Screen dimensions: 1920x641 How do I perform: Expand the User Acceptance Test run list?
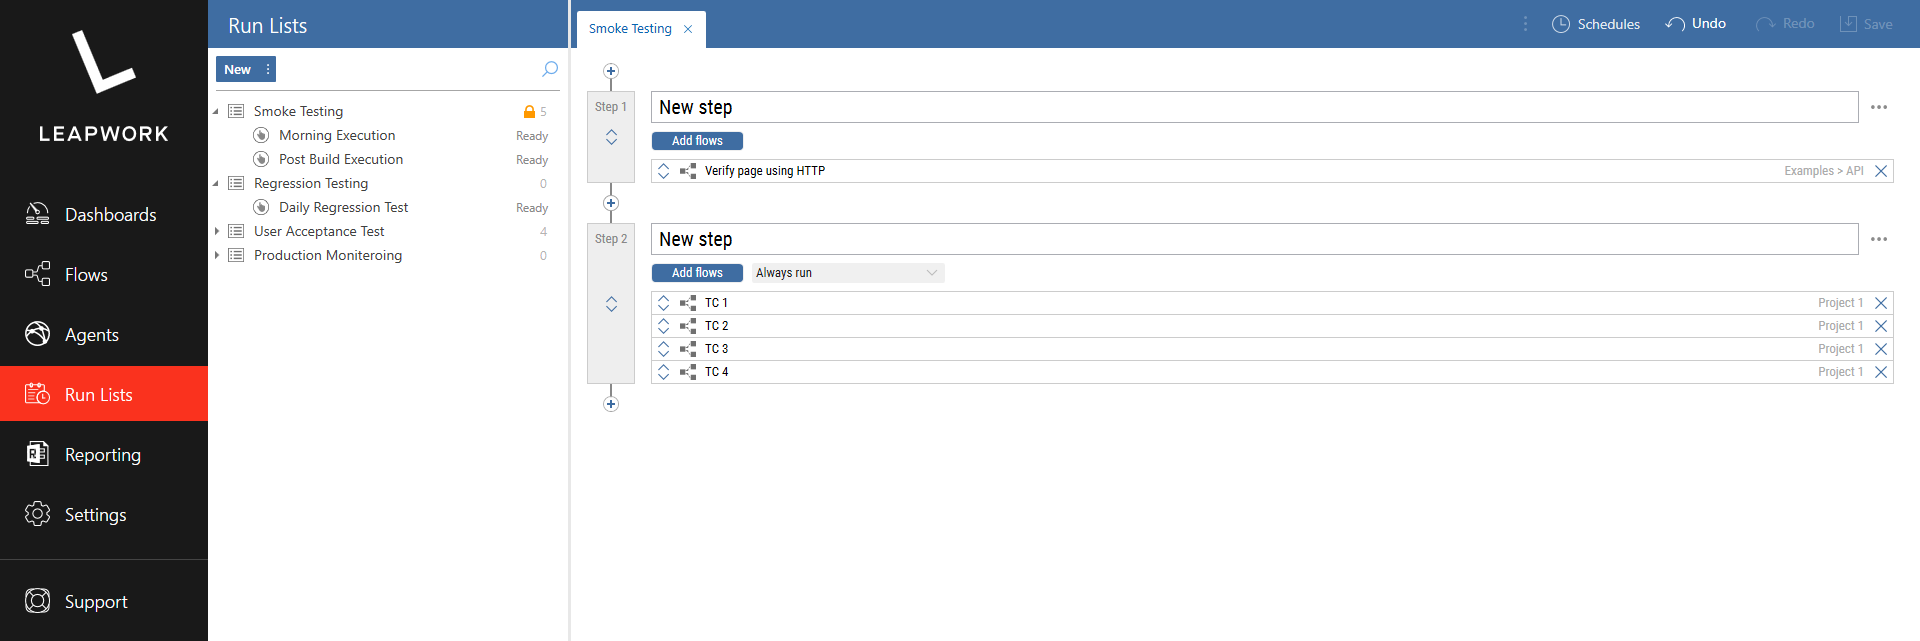point(217,231)
